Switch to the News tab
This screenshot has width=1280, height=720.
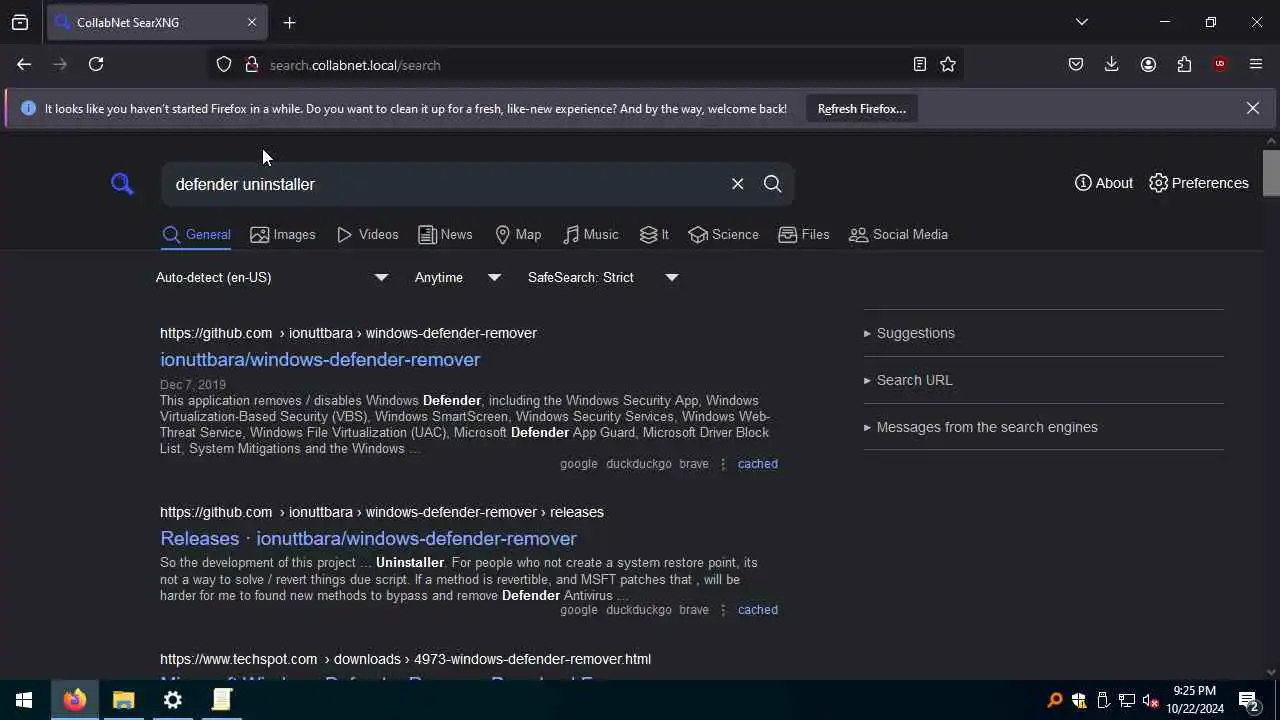(445, 234)
